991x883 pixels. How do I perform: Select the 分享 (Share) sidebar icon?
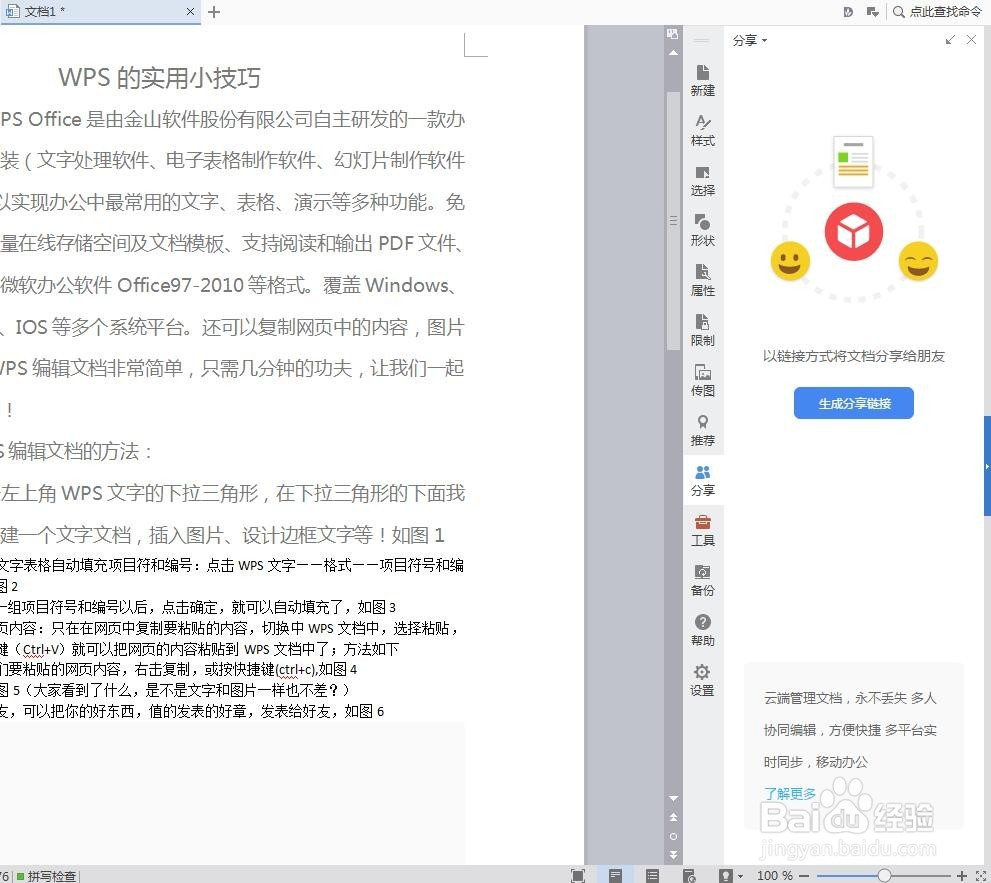click(702, 480)
